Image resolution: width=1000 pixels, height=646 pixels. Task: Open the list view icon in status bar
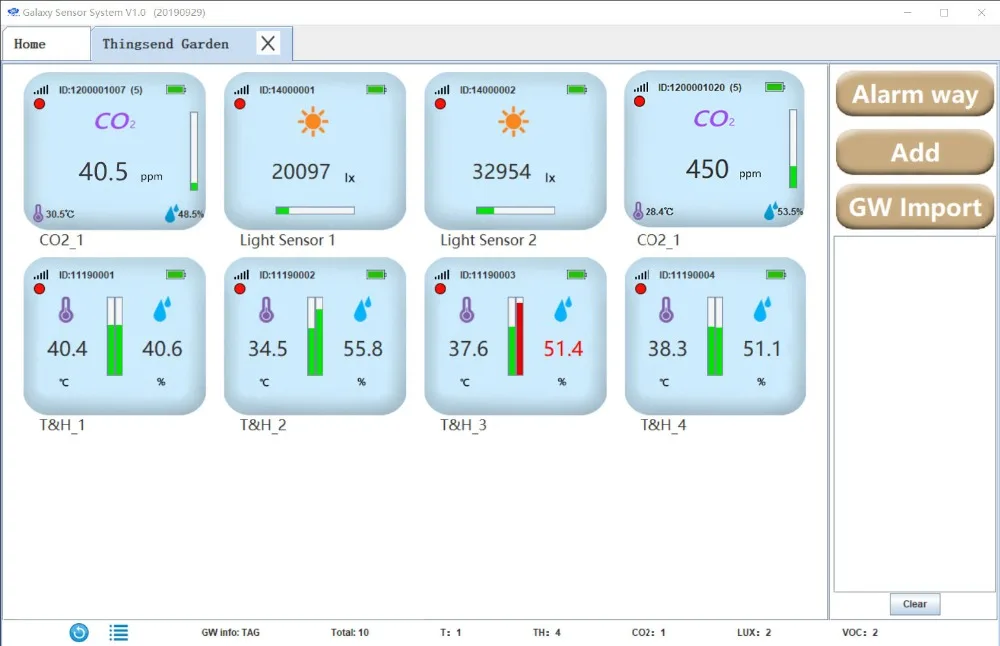[119, 633]
